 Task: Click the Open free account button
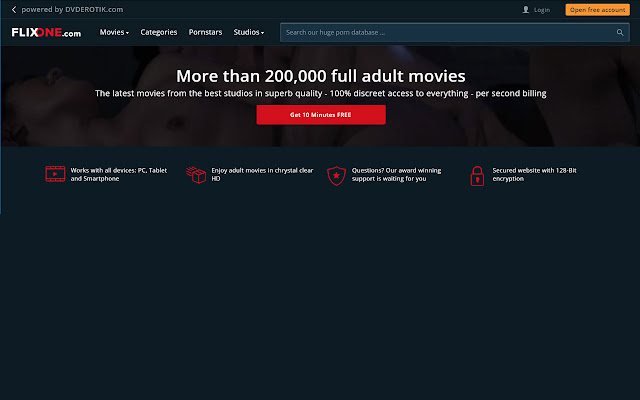point(598,9)
